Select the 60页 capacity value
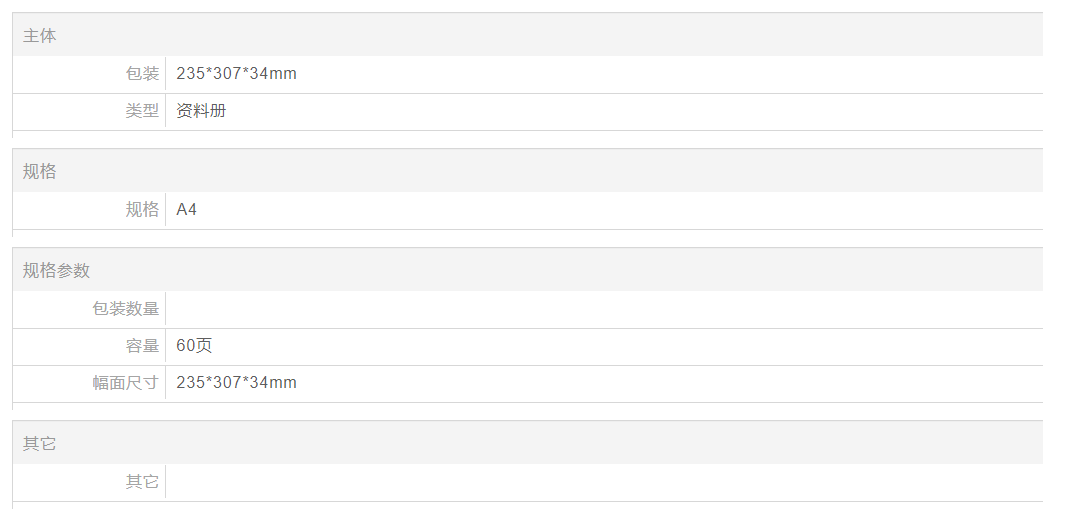This screenshot has height=520, width=1074. pos(194,346)
